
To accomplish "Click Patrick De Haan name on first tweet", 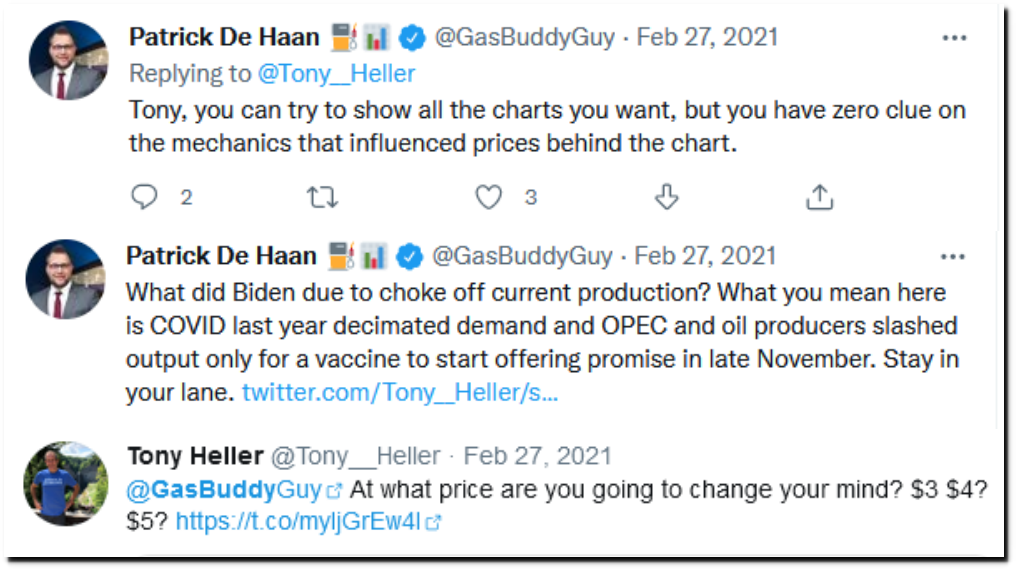I will pyautogui.click(x=224, y=38).
